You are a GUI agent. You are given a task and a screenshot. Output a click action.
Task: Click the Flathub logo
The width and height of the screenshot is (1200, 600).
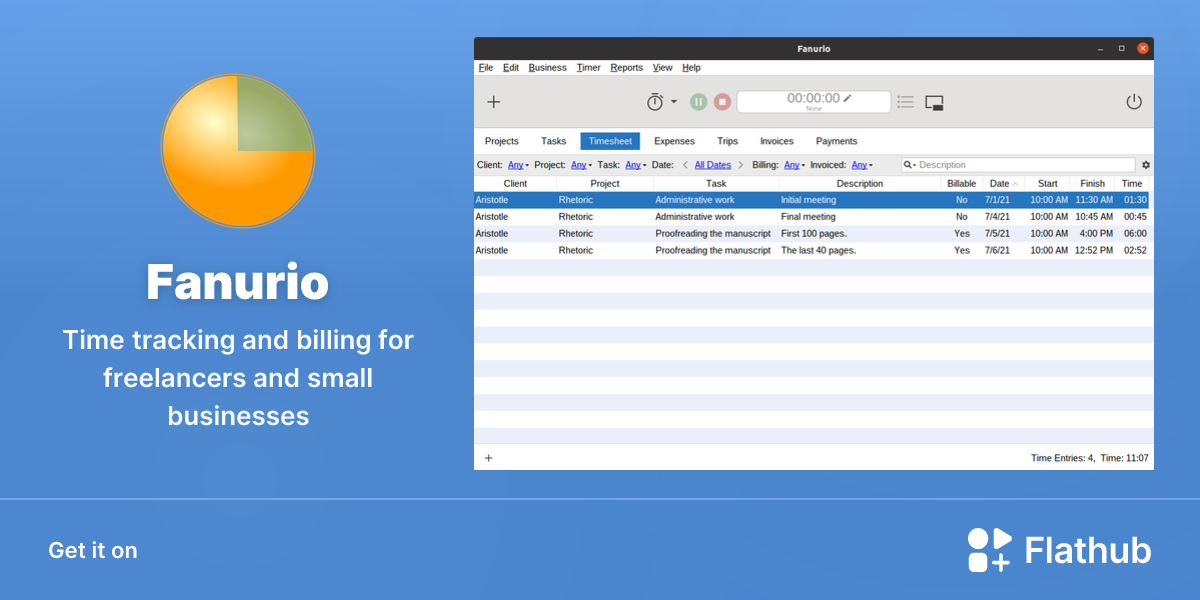[1059, 550]
